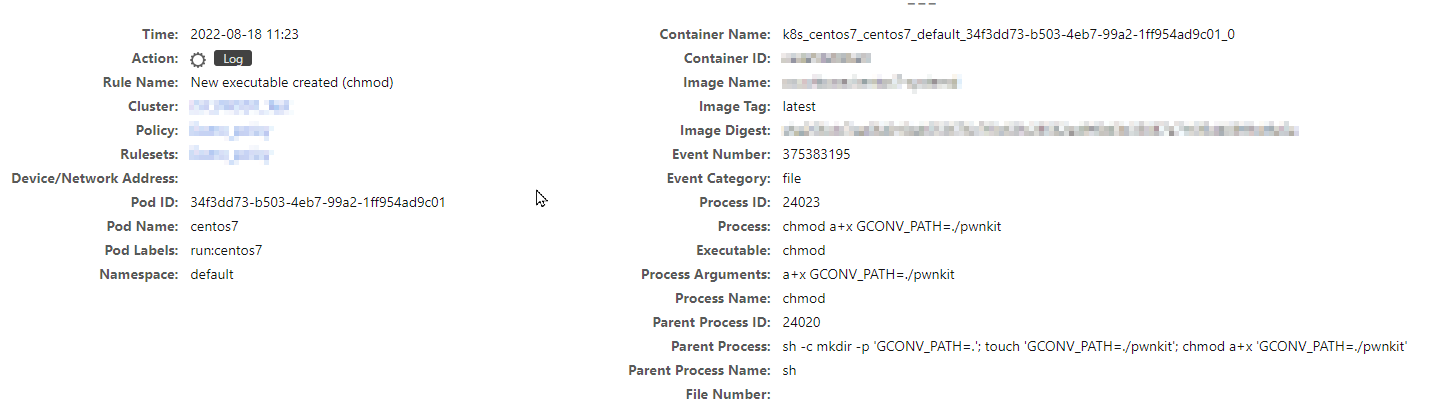The width and height of the screenshot is (1432, 412).
Task: Click the Time value 2022-08-18 11:23
Action: 244,35
